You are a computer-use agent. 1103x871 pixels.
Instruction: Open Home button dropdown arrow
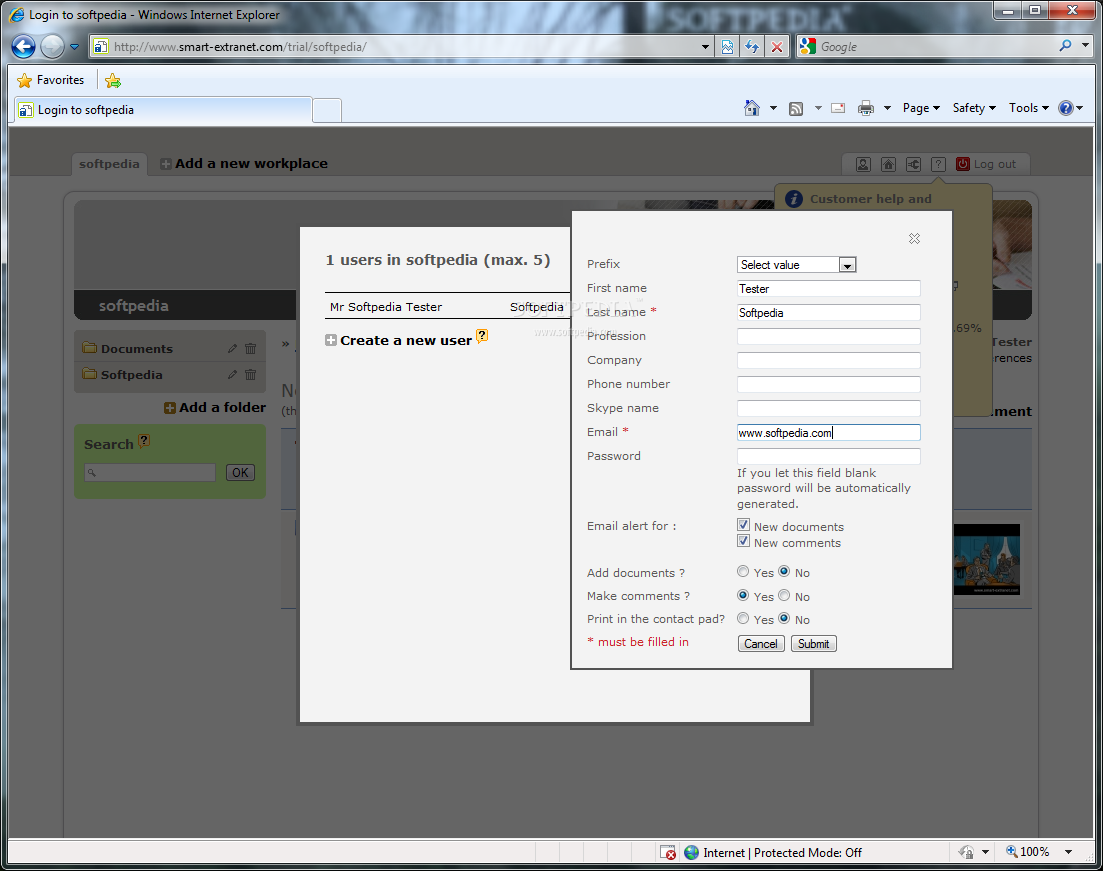click(773, 108)
